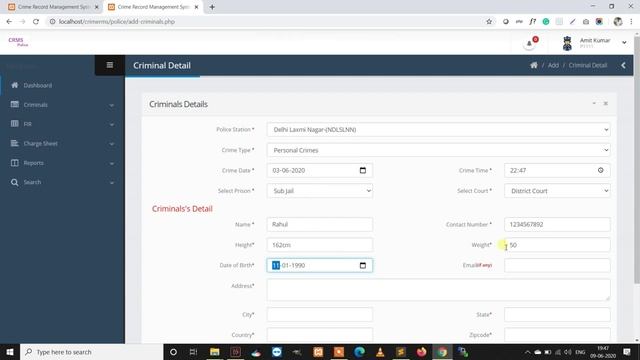This screenshot has height=360, width=640.
Task: Click the home breadcrumb icon
Action: pyautogui.click(x=533, y=65)
